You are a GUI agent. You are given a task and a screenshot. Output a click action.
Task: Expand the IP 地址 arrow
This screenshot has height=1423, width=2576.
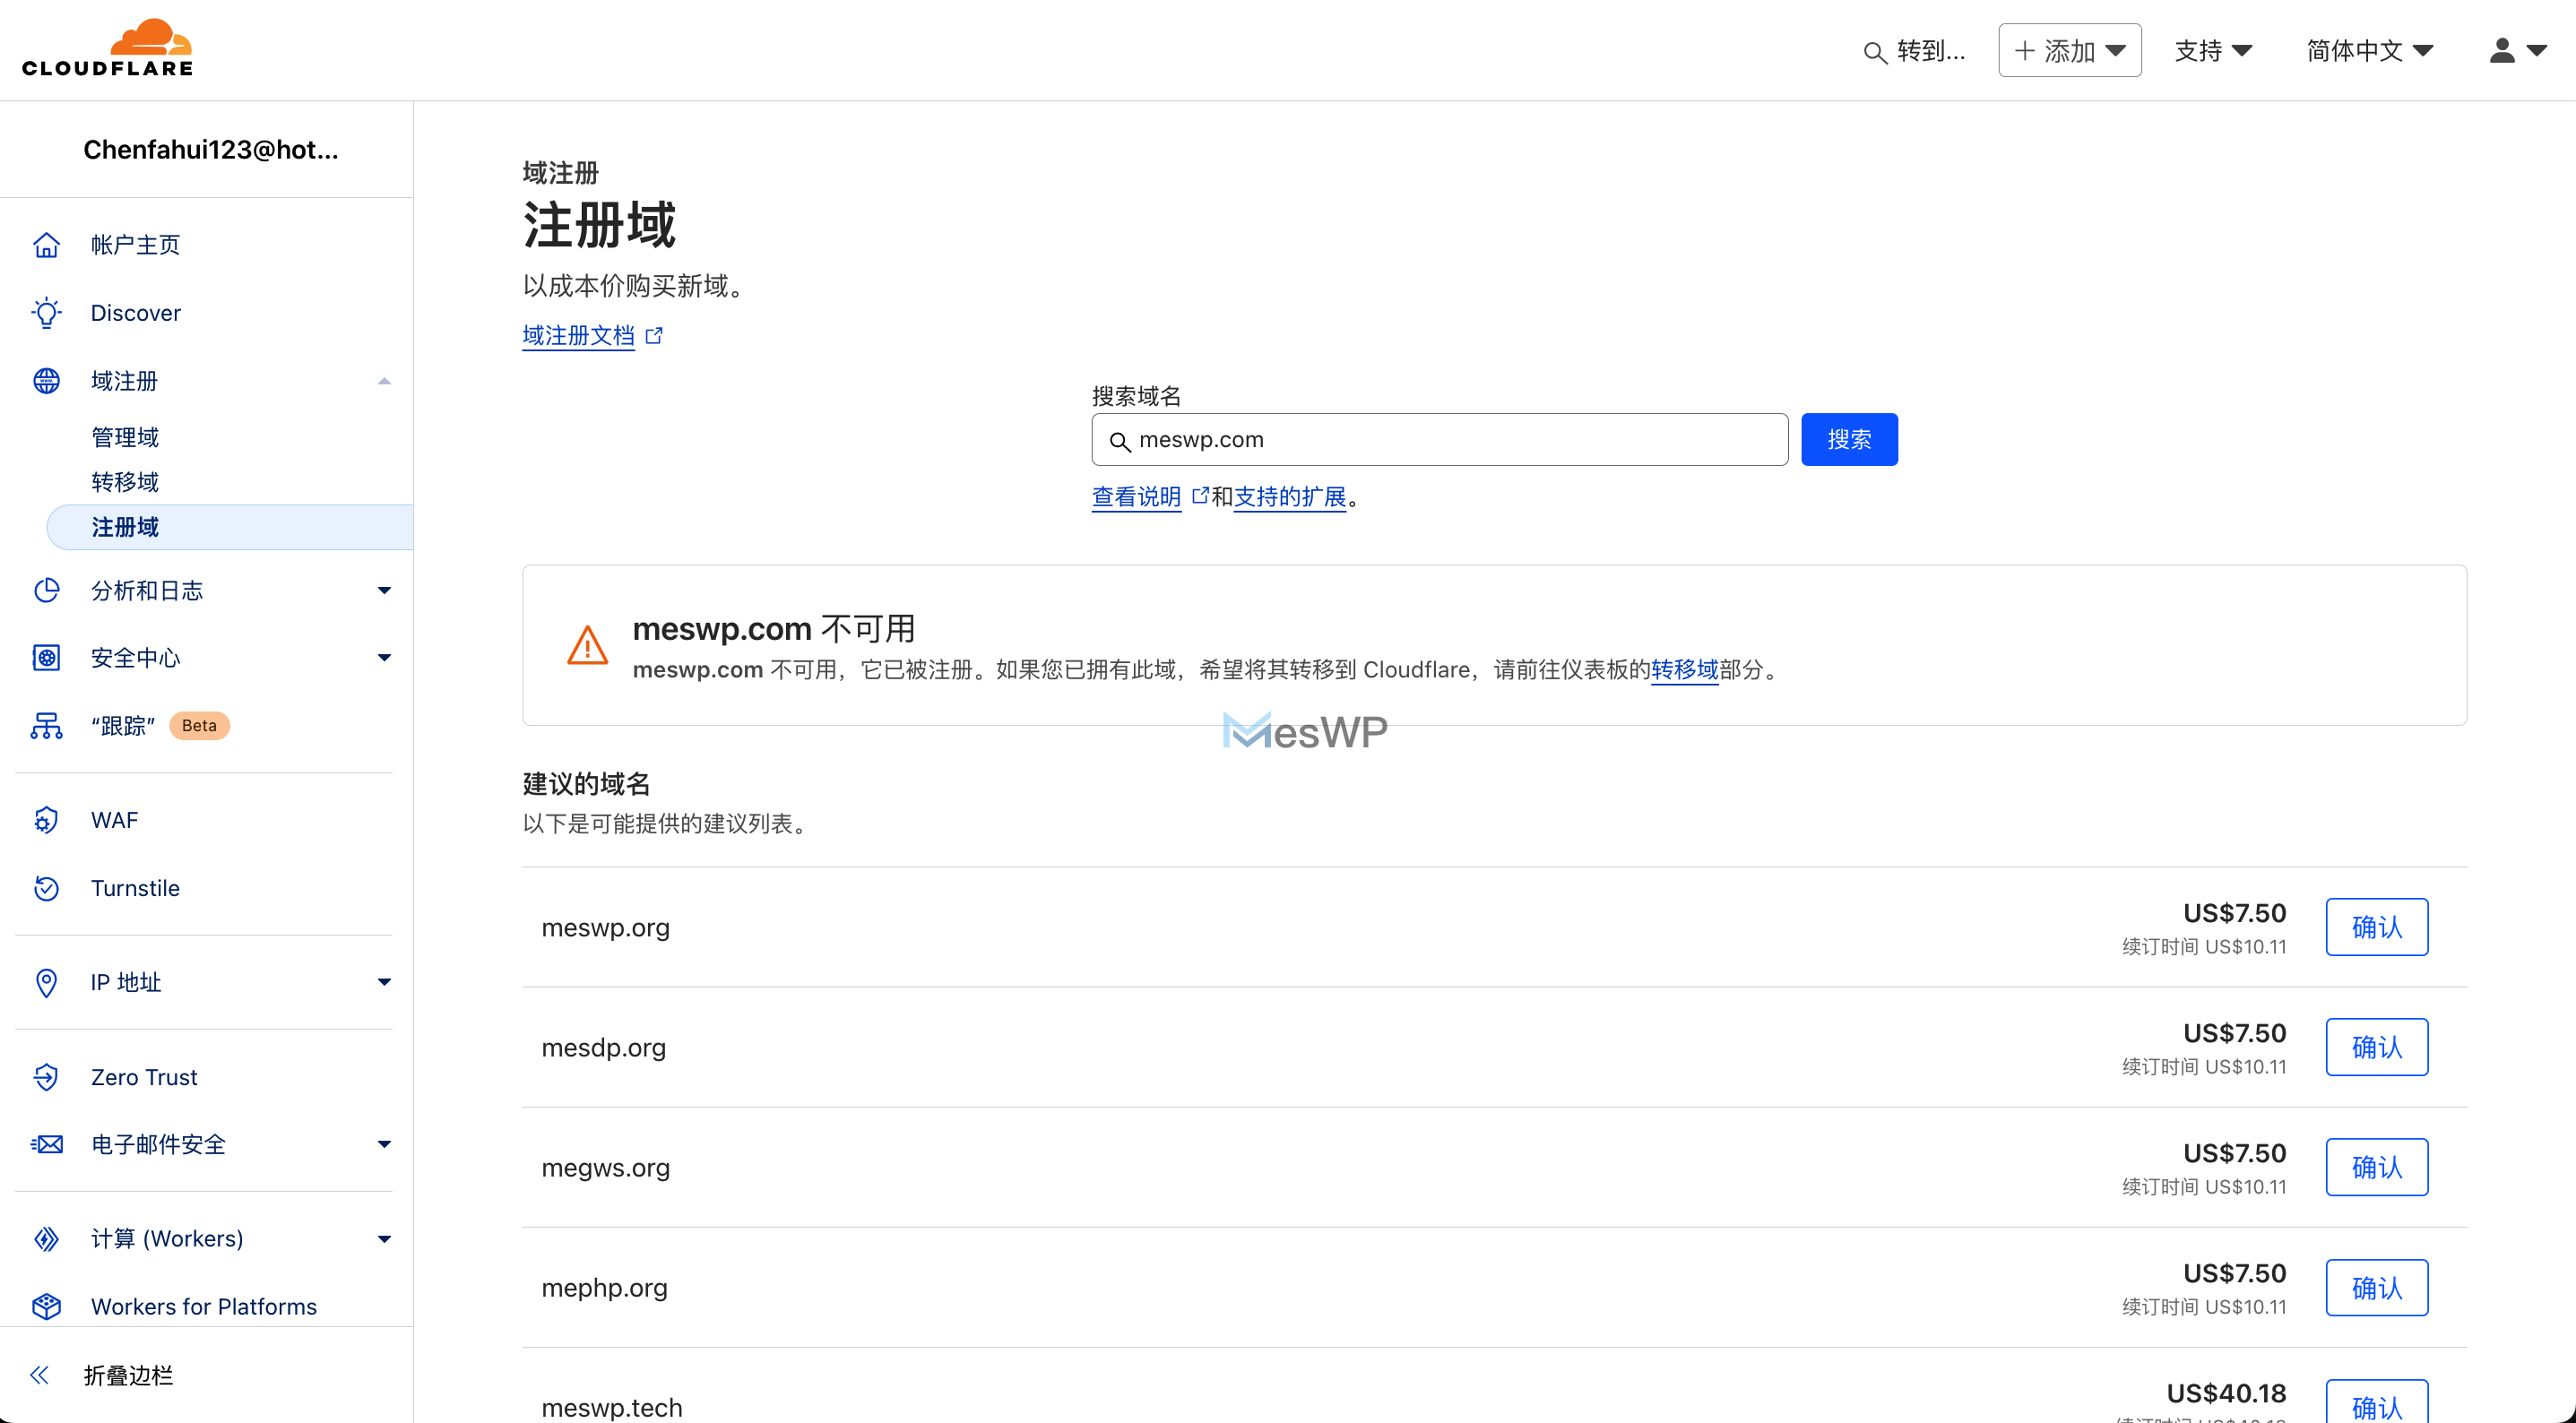[x=384, y=982]
